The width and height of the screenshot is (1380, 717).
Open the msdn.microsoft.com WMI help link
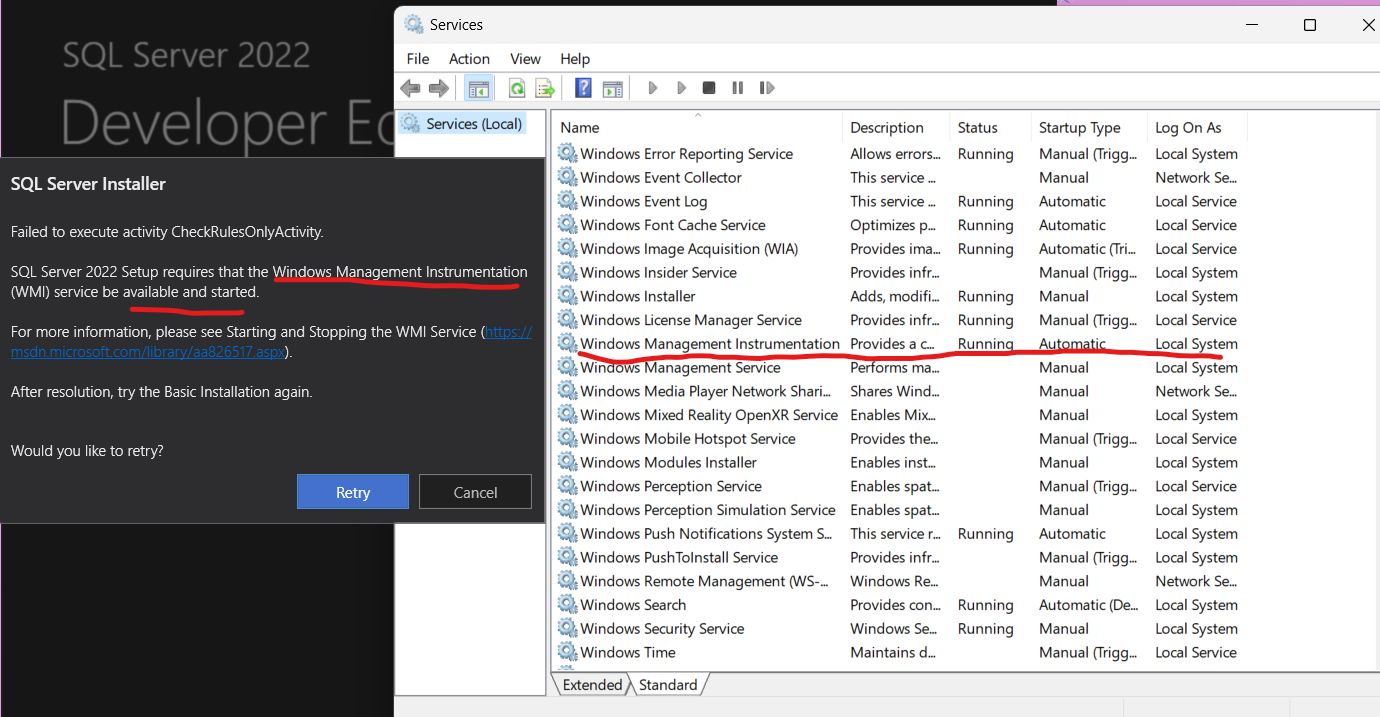(x=145, y=351)
